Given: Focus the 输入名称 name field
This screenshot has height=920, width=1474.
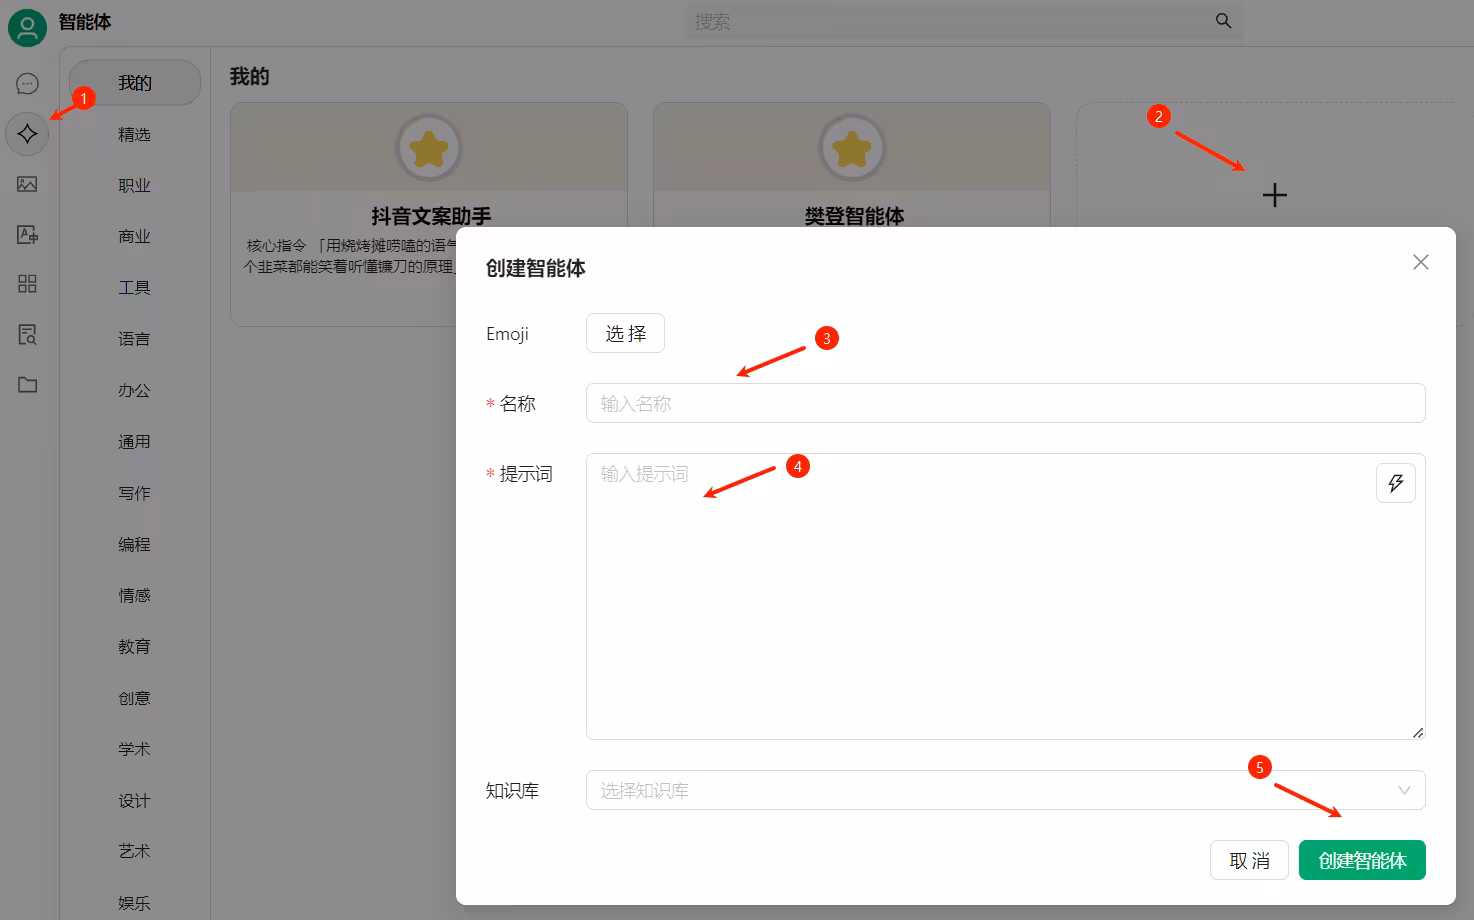Looking at the screenshot, I should (x=1005, y=403).
